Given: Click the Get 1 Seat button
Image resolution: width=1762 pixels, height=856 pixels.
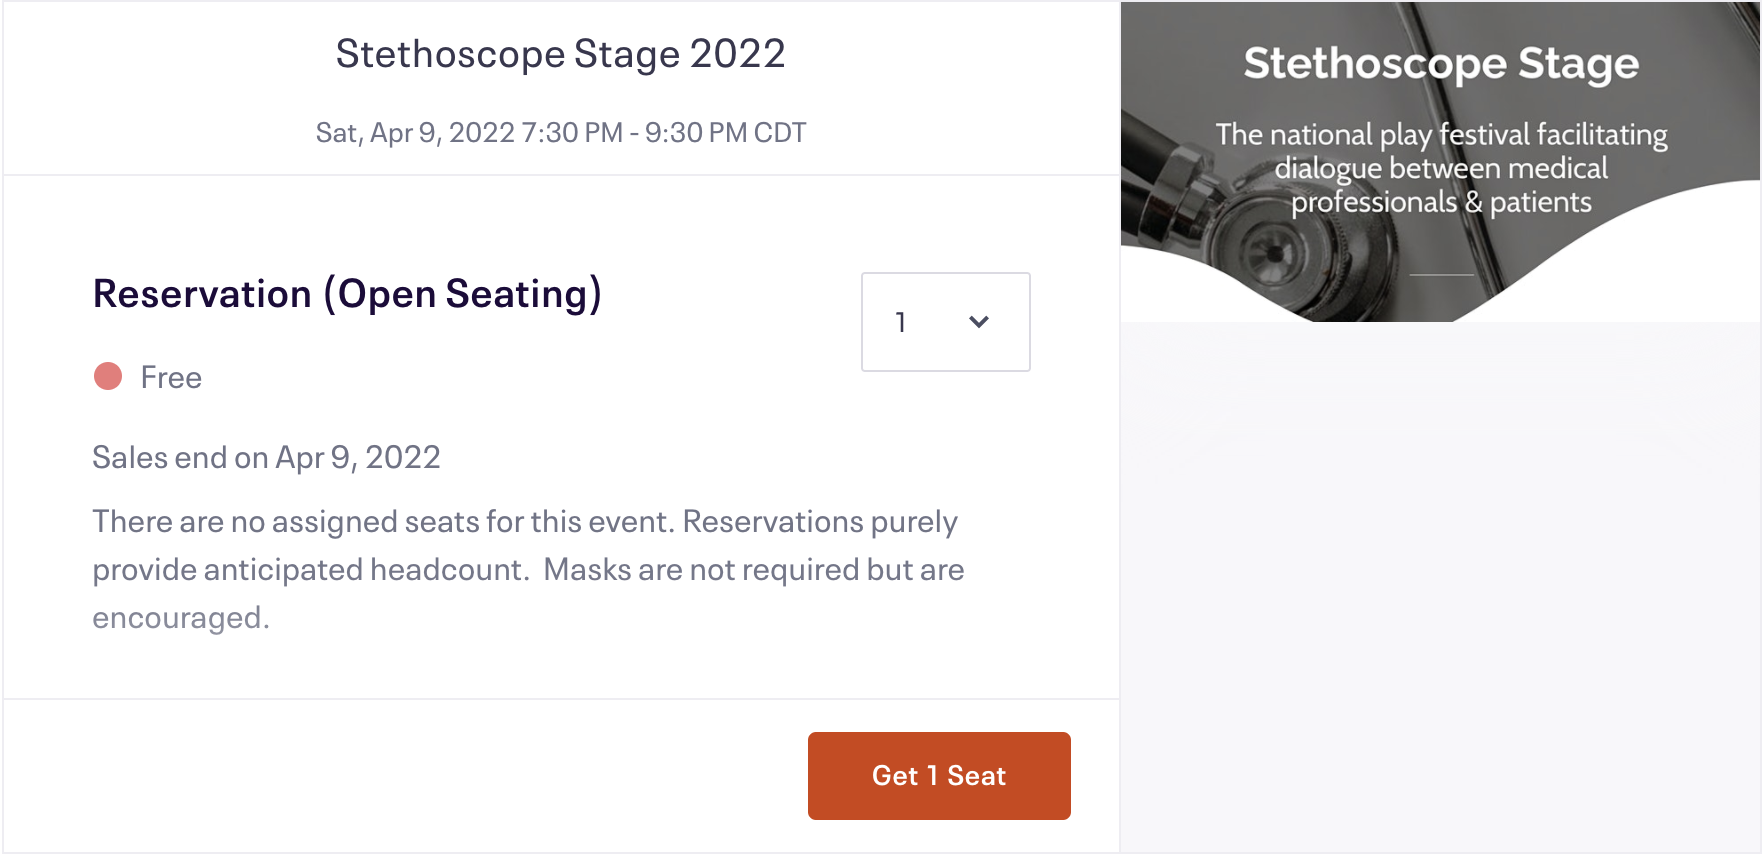Looking at the screenshot, I should pyautogui.click(x=939, y=776).
